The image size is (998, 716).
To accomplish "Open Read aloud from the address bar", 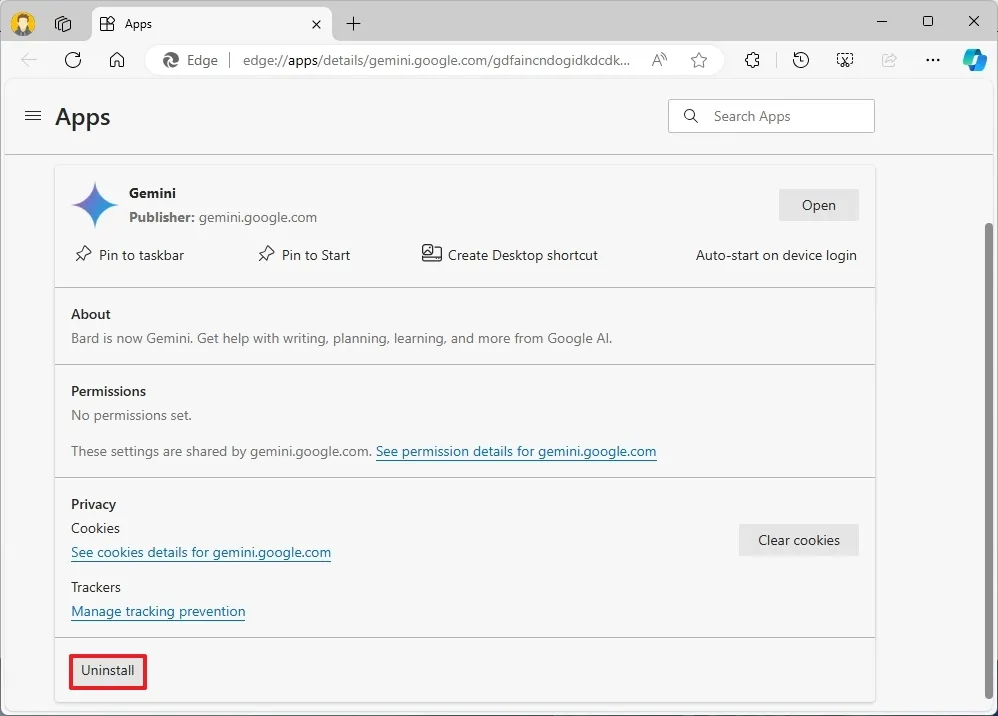I will 659,60.
